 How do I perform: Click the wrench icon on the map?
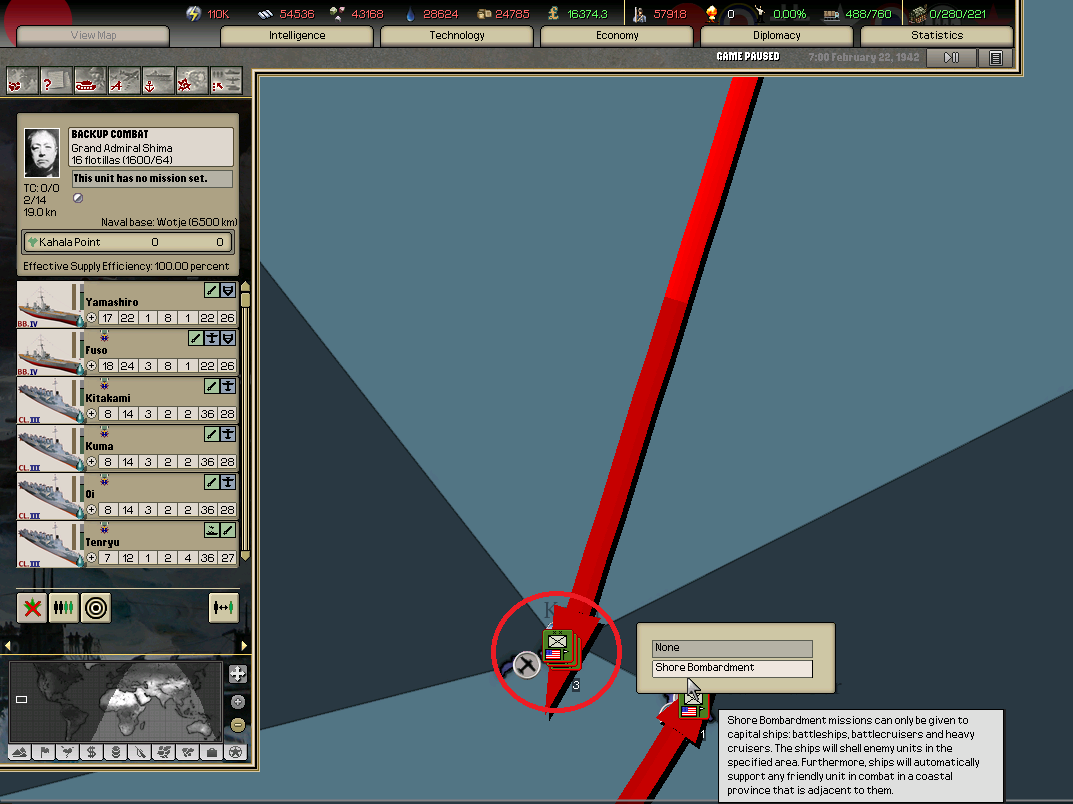point(527,663)
